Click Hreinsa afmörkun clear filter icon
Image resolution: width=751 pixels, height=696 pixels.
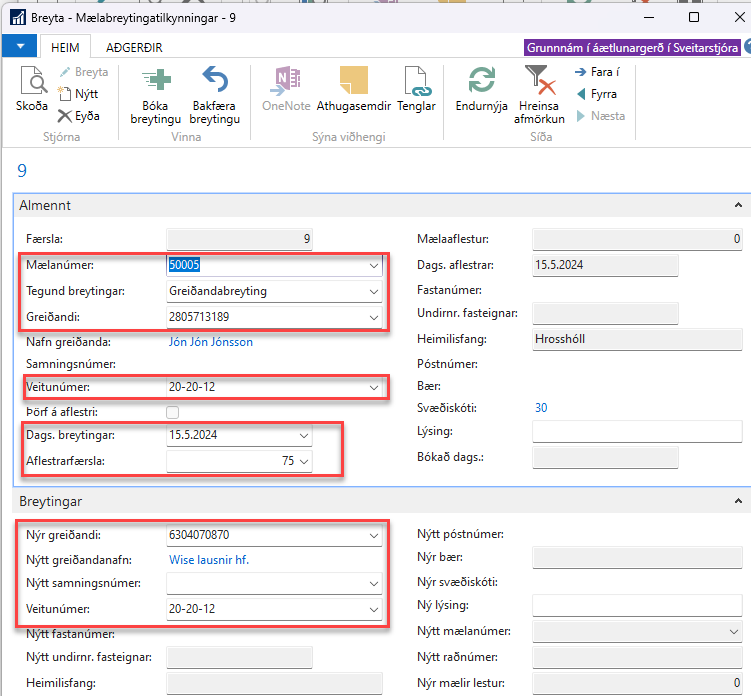point(539,82)
